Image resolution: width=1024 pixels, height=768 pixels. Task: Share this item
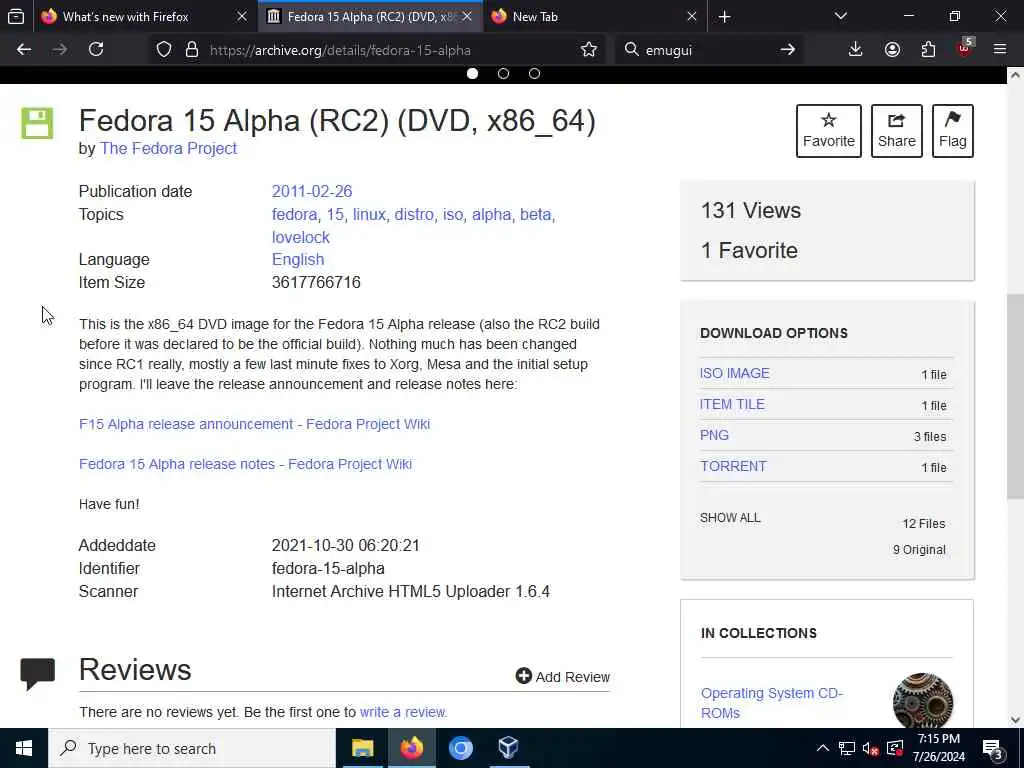click(897, 131)
